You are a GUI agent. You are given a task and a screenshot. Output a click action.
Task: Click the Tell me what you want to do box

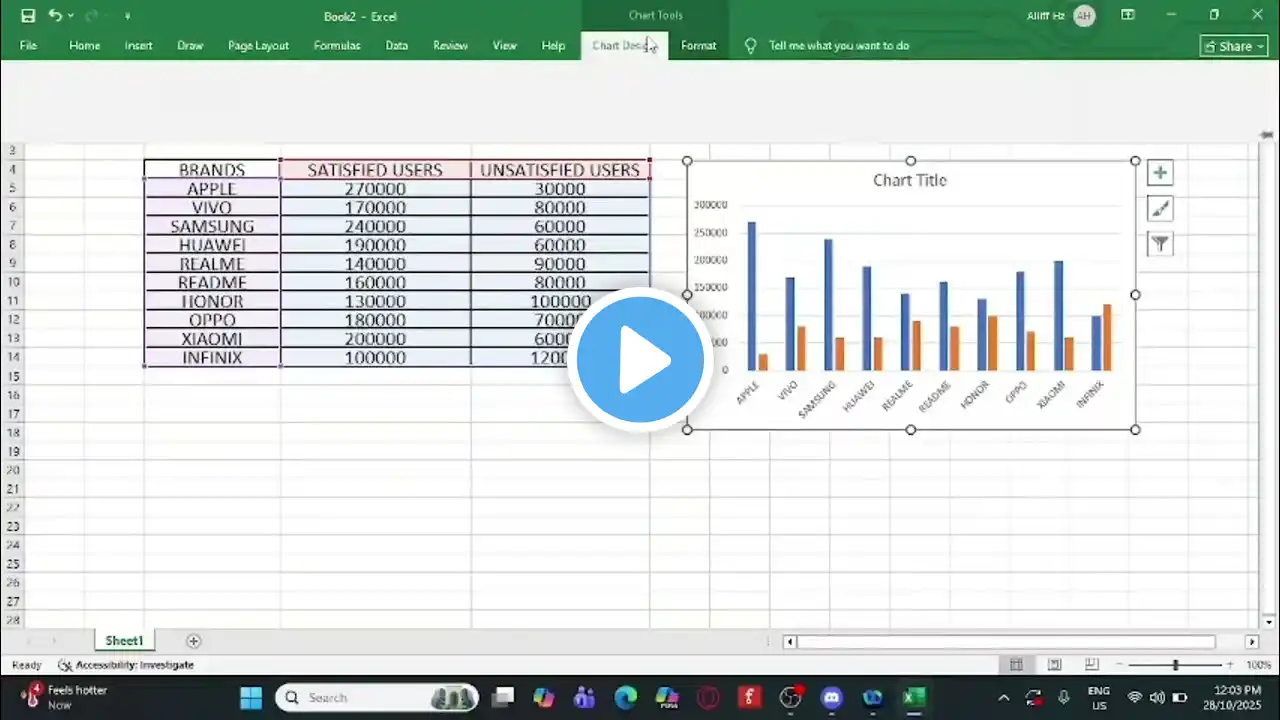[838, 46]
